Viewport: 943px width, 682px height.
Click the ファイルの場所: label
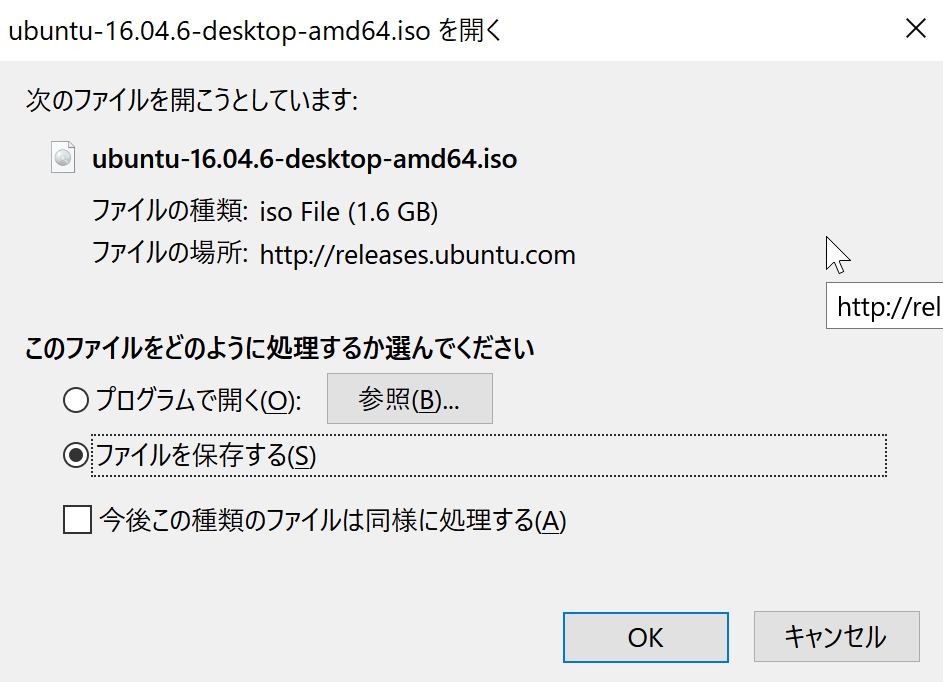coord(170,253)
